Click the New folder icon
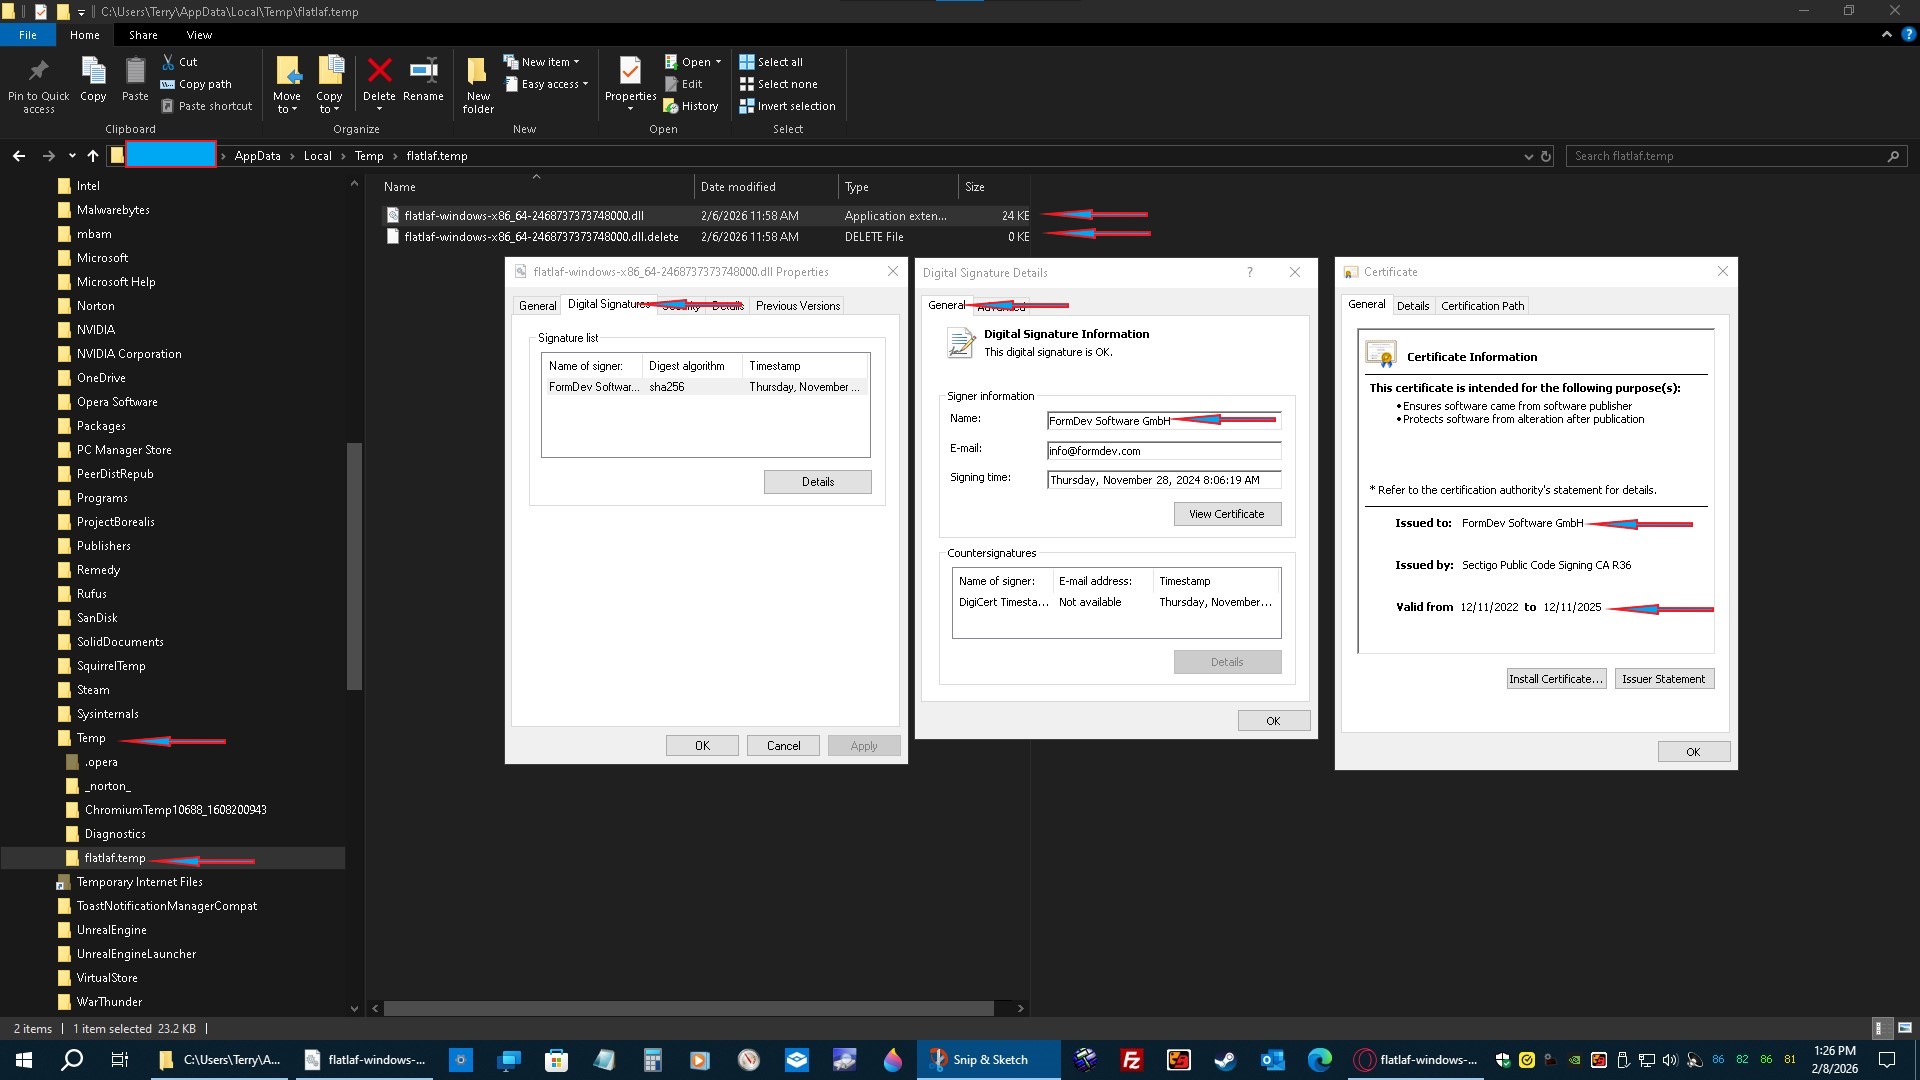The width and height of the screenshot is (1920, 1080). click(x=478, y=72)
